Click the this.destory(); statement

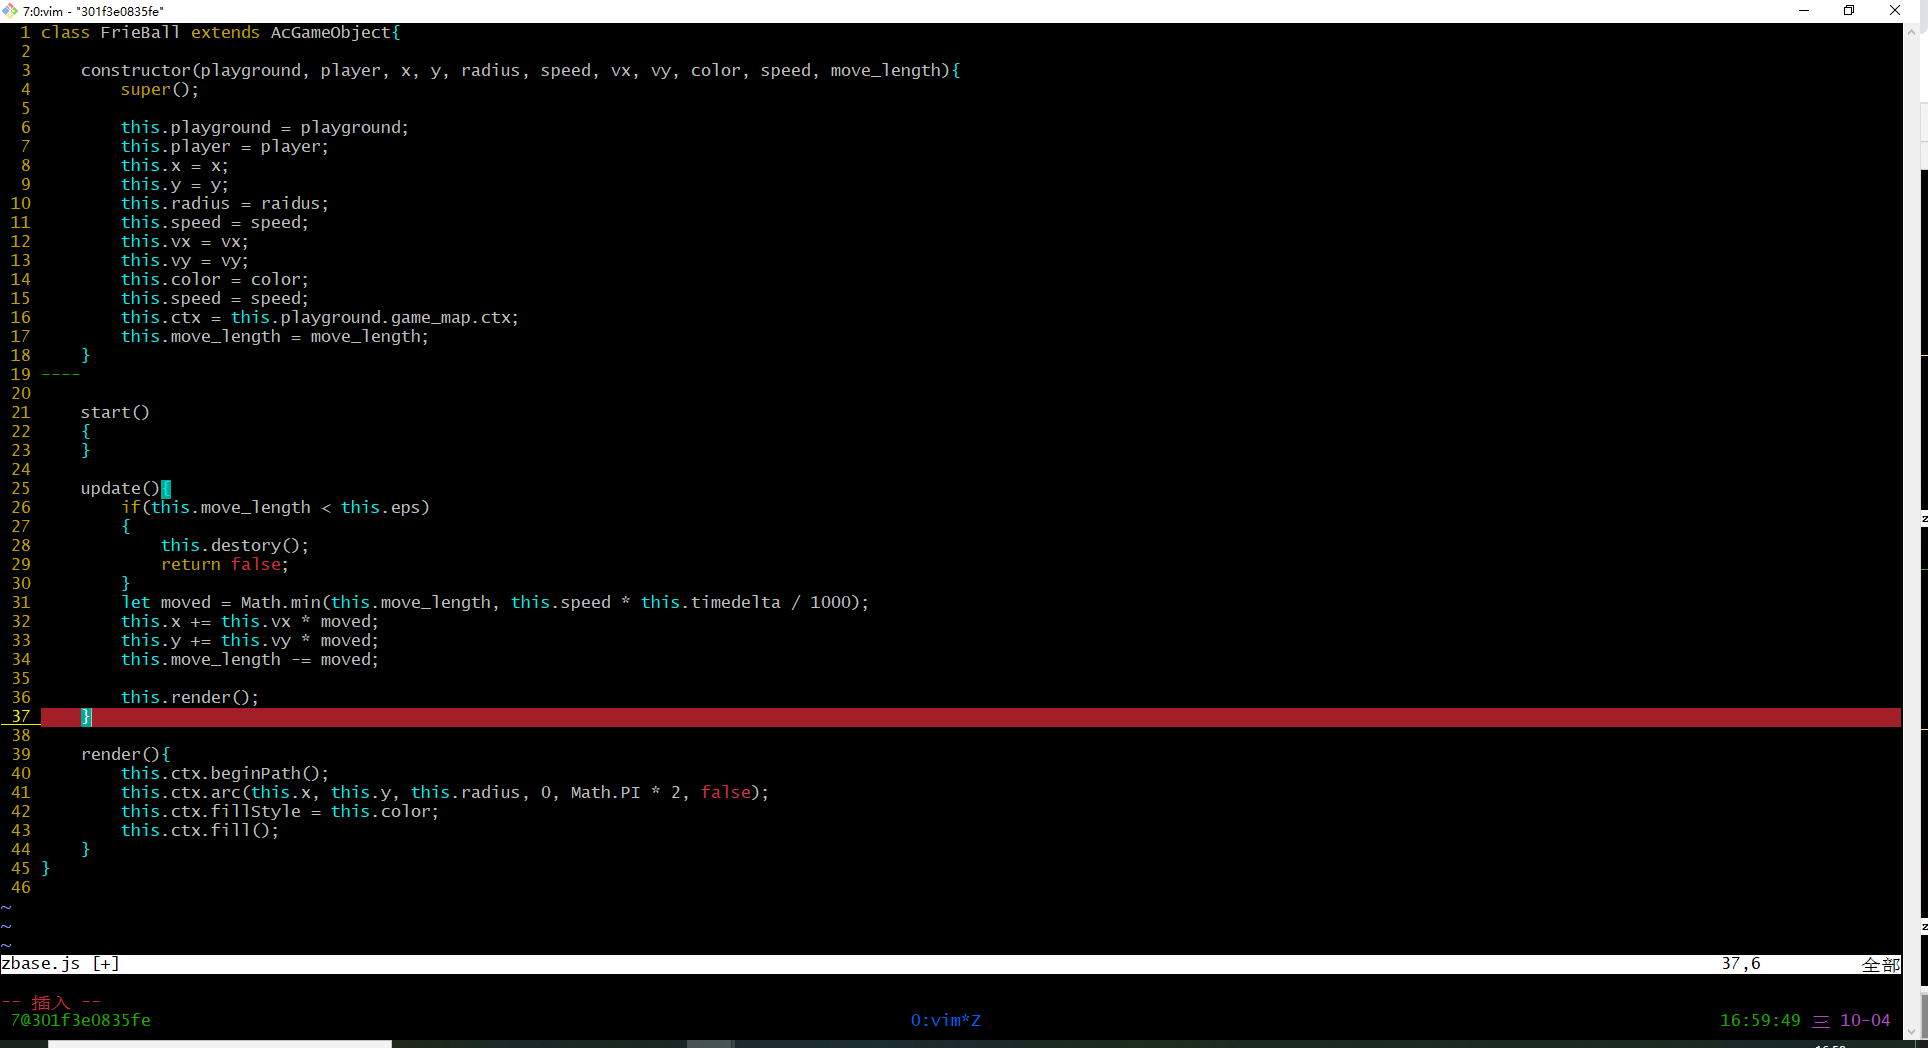pyautogui.click(x=235, y=546)
